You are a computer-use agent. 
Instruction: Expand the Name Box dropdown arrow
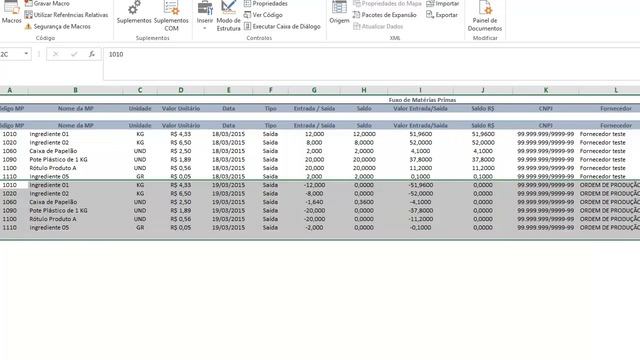click(26, 54)
